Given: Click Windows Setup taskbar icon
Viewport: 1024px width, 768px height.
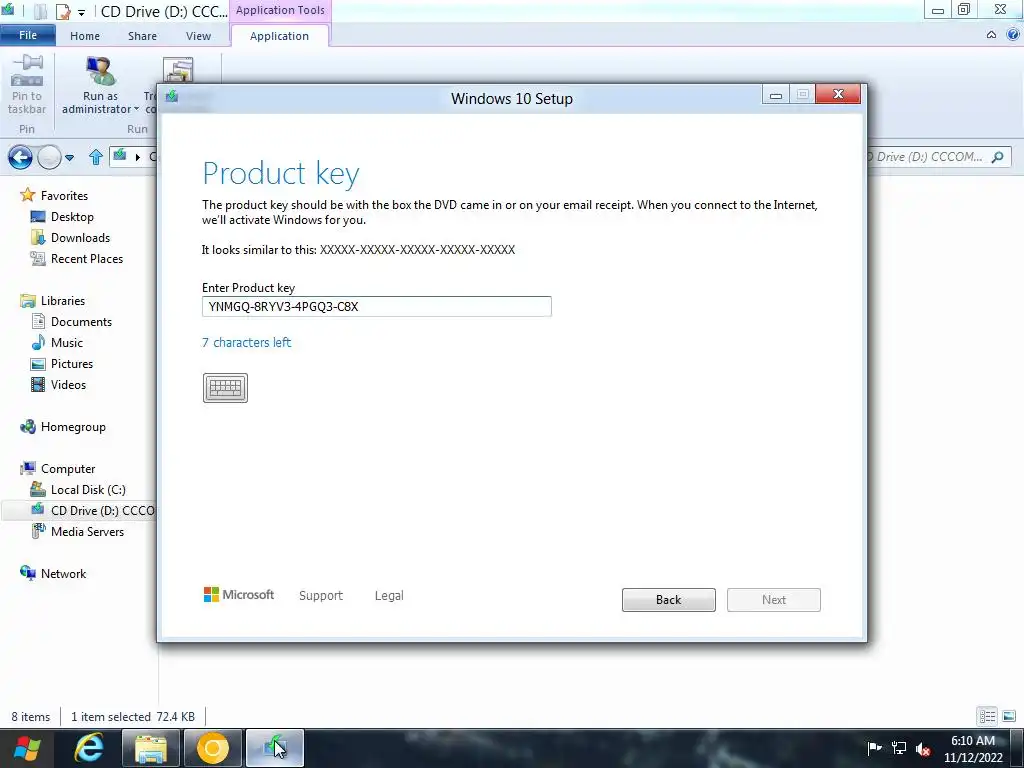Looking at the screenshot, I should tap(275, 748).
